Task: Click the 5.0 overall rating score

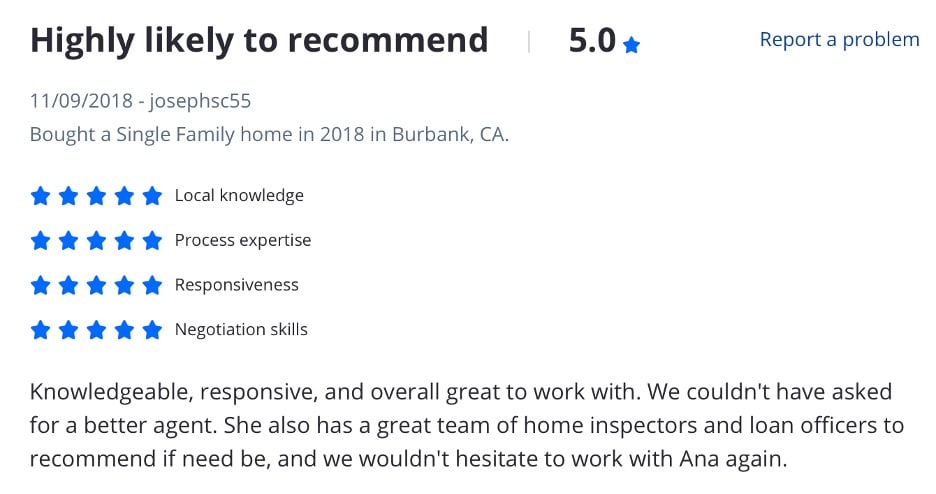Action: [x=592, y=40]
